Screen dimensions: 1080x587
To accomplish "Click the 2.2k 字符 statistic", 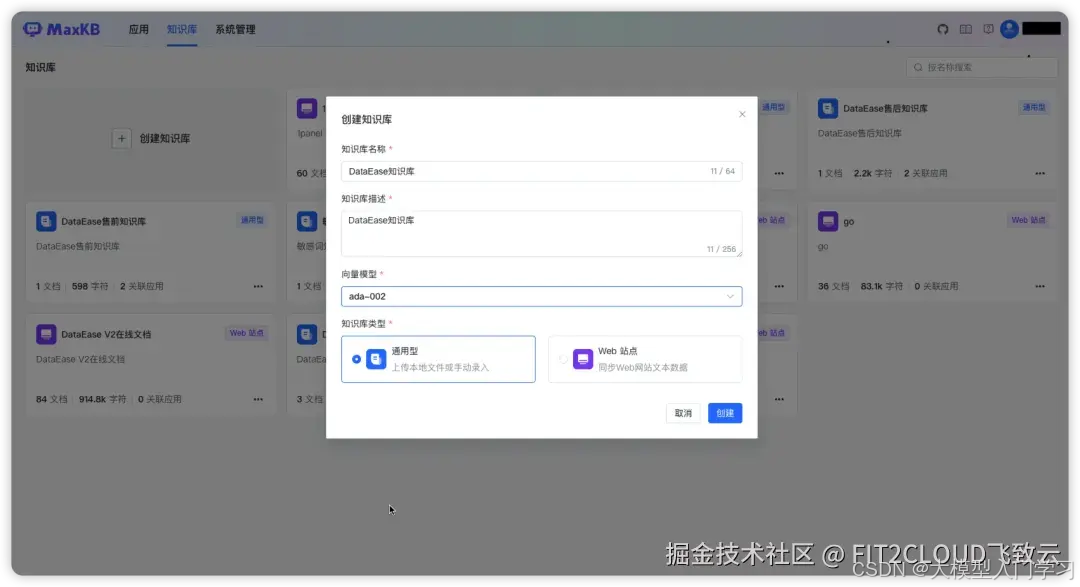I will [873, 173].
